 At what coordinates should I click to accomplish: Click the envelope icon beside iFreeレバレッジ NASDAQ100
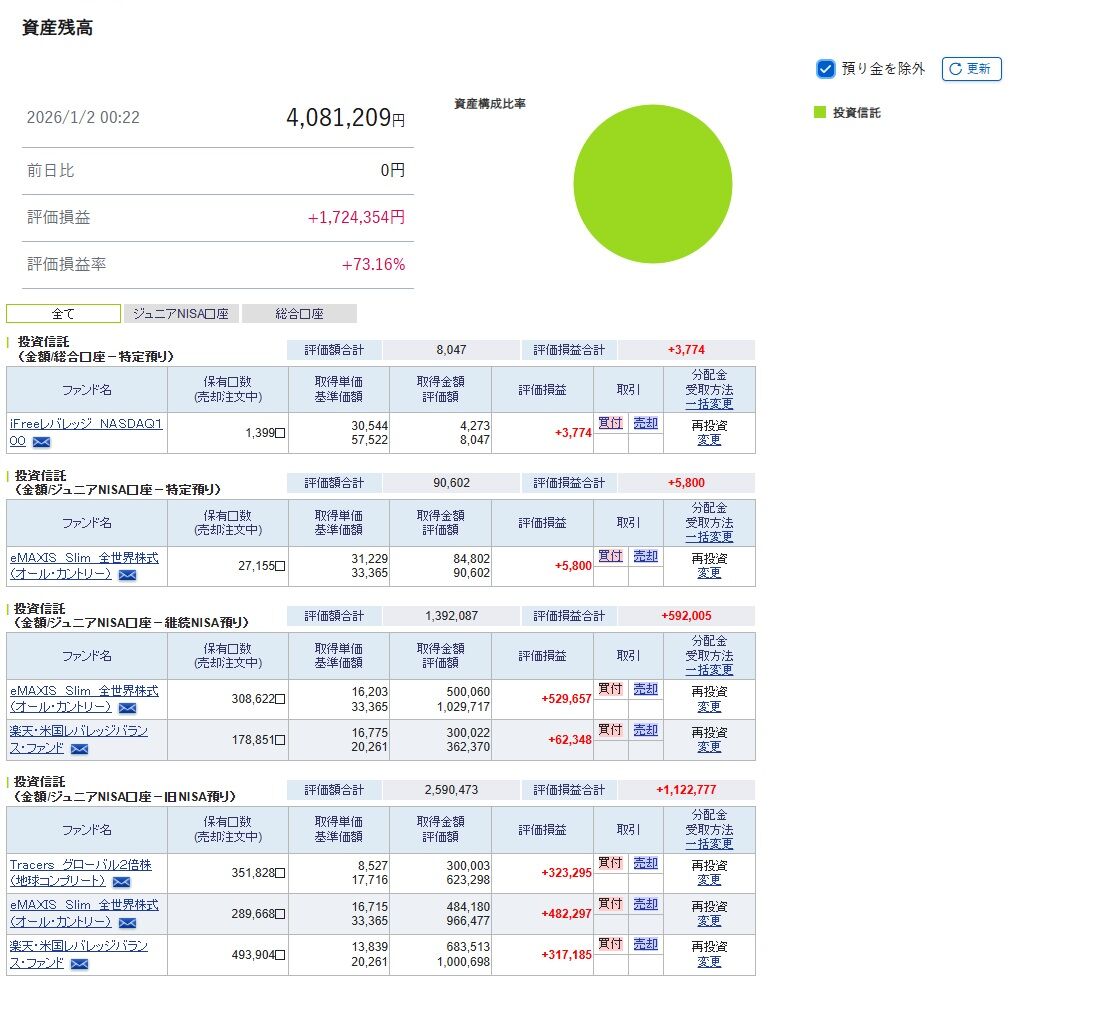tap(42, 442)
